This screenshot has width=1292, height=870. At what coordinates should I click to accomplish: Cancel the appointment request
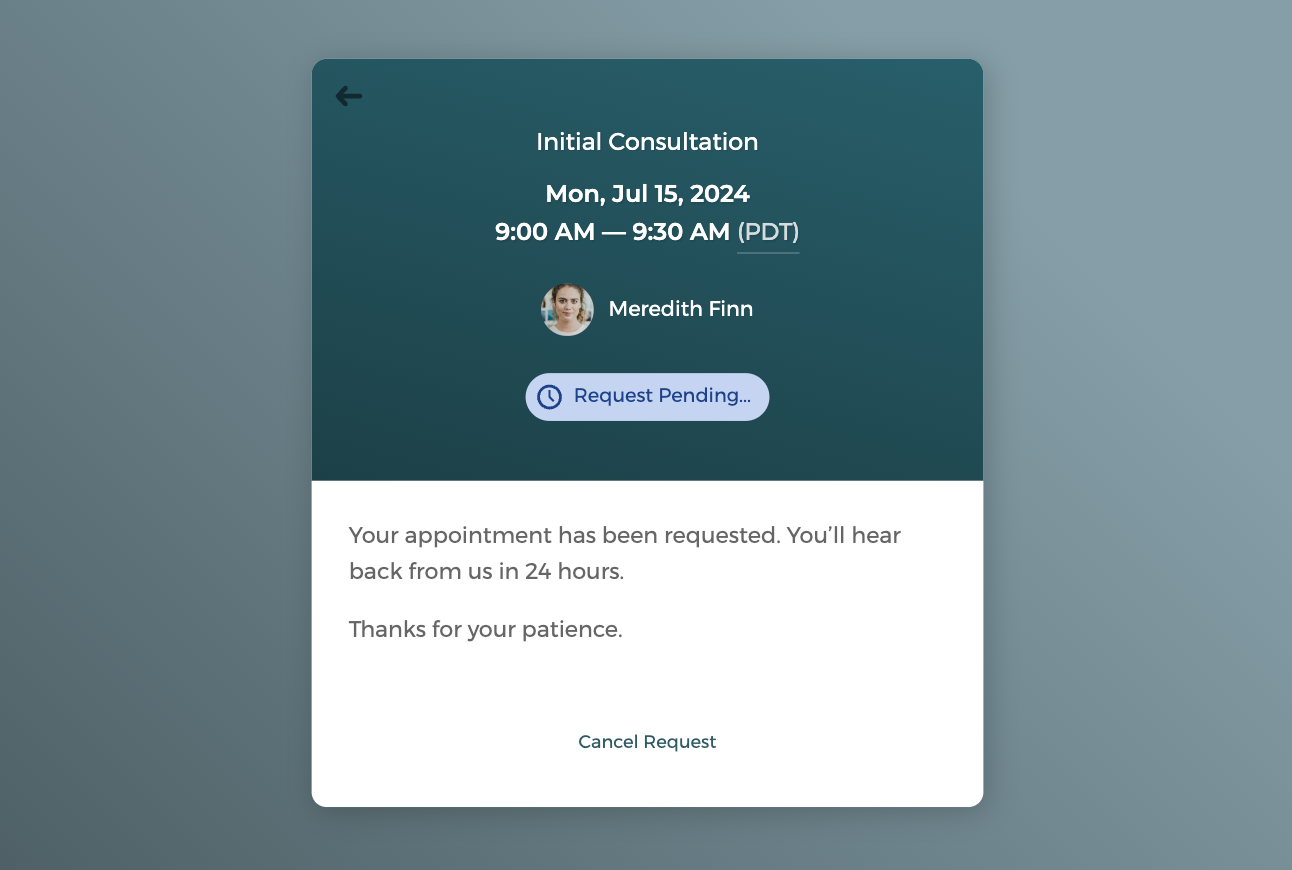[x=647, y=741]
